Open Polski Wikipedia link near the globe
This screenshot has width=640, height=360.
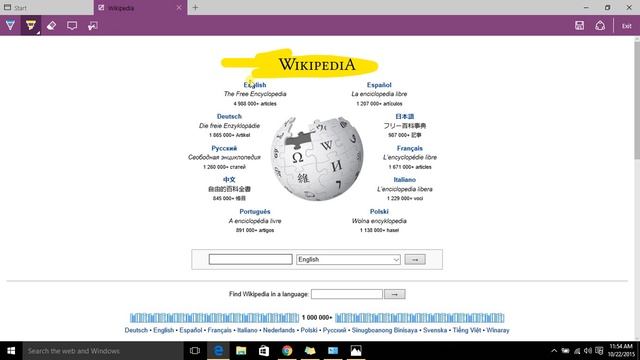pos(379,211)
